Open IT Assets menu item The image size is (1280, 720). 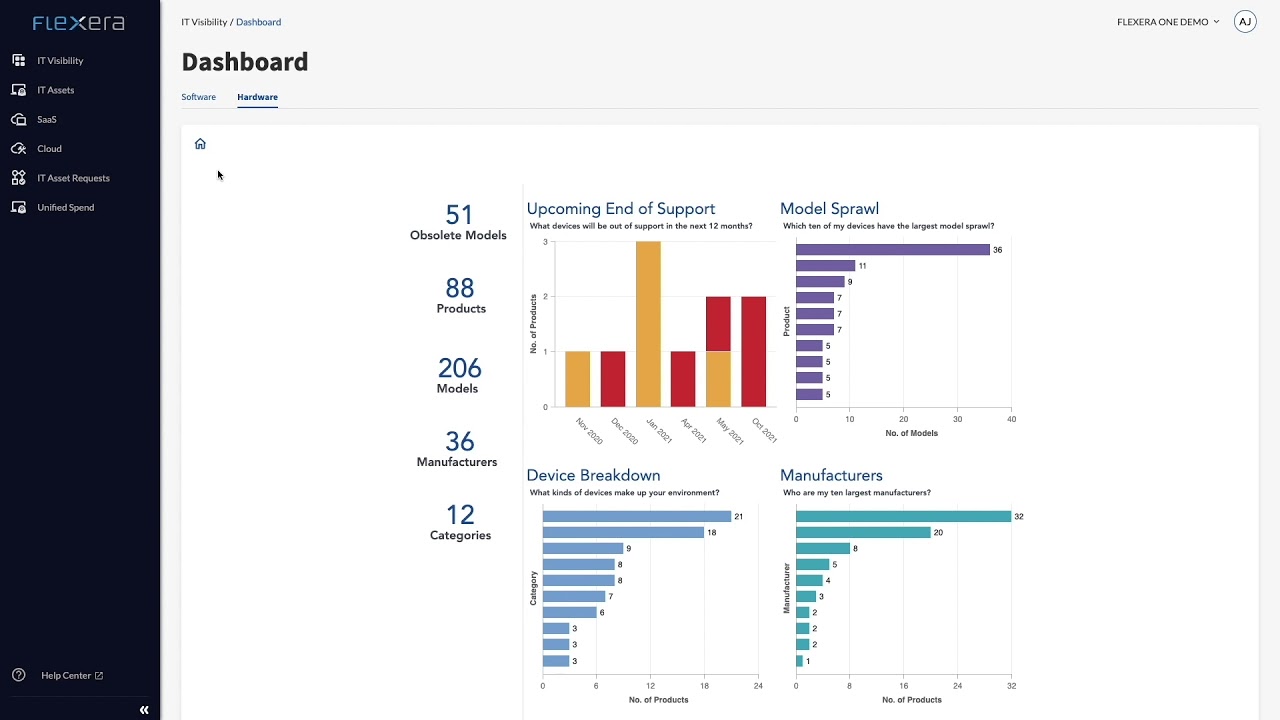[56, 90]
